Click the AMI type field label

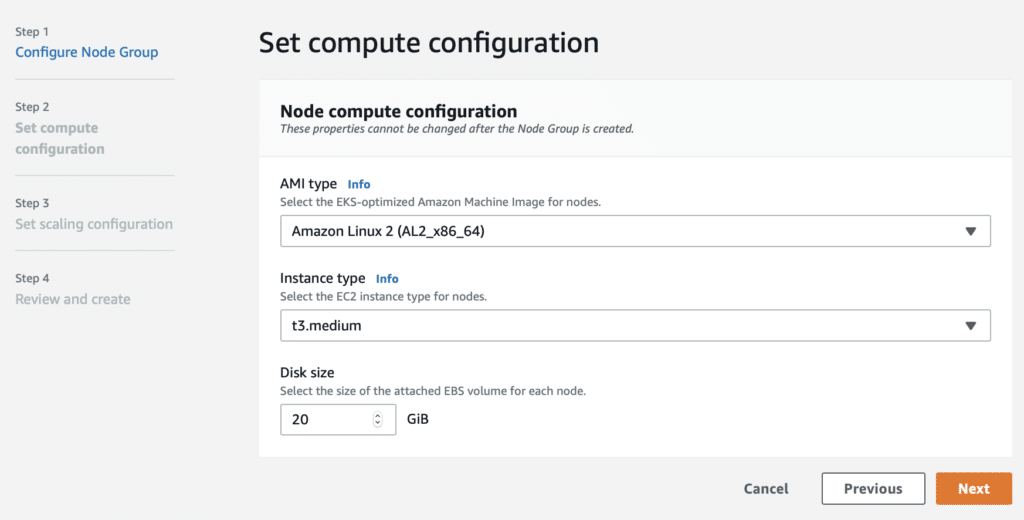coord(308,184)
